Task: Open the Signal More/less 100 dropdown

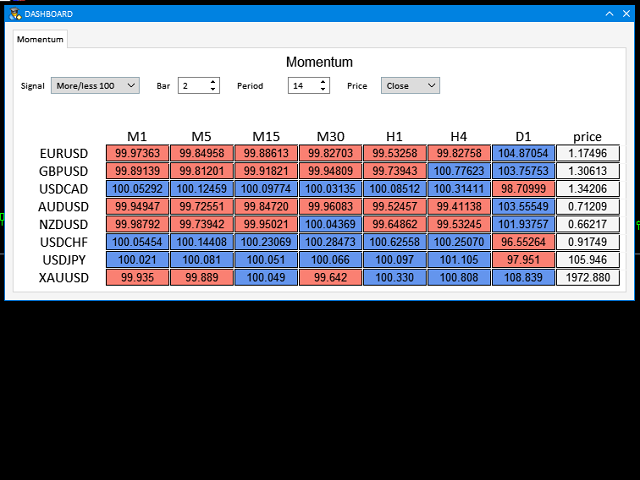Action: point(95,86)
